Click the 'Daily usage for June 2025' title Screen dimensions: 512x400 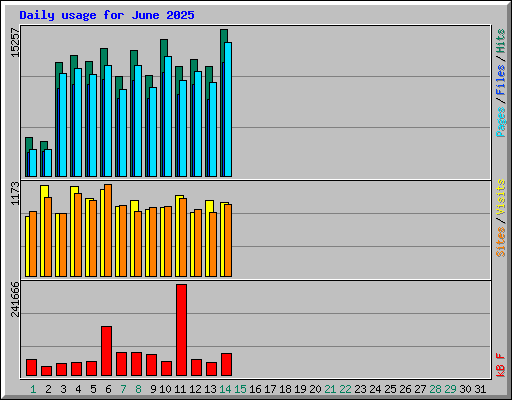pyautogui.click(x=107, y=15)
